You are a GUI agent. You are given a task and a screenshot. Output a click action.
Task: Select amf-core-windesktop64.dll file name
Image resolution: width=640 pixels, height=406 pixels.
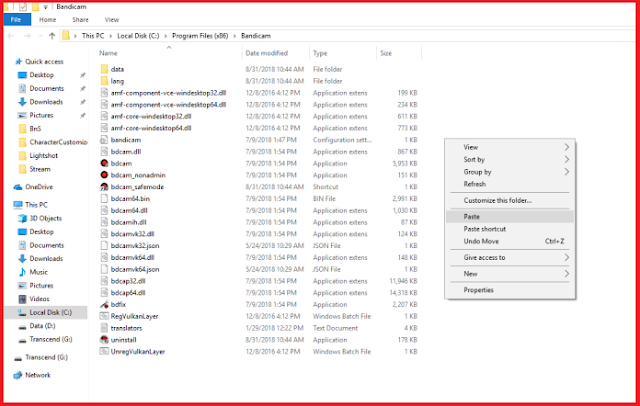tap(151, 128)
